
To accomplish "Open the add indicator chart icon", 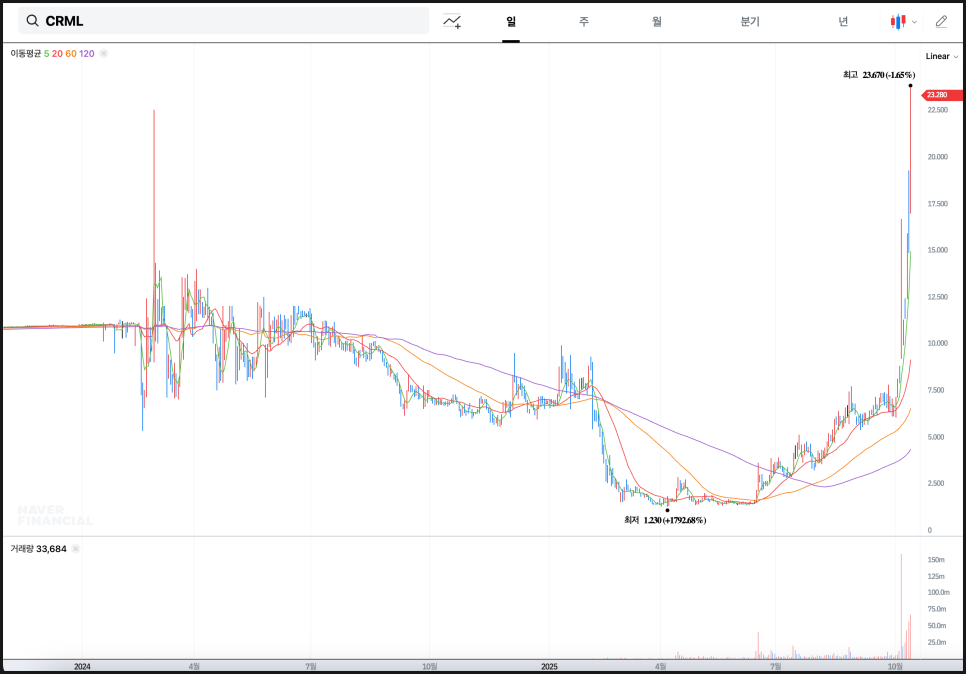I will pyautogui.click(x=452, y=21).
